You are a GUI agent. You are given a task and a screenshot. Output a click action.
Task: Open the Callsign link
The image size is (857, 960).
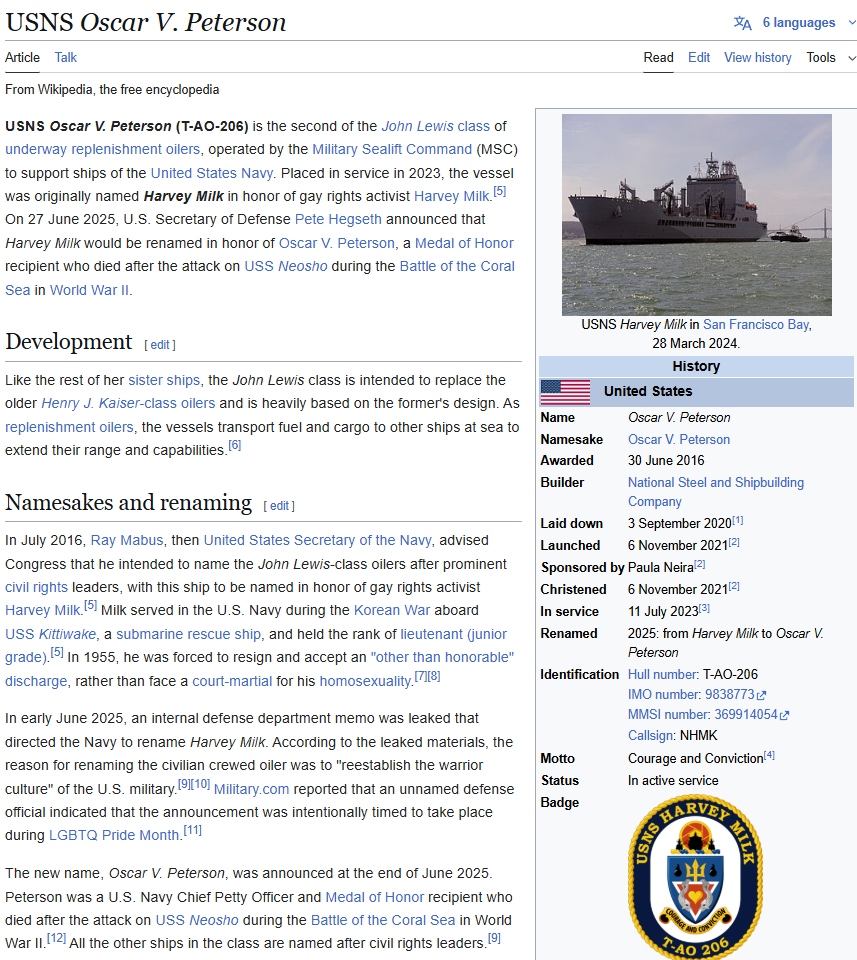pyautogui.click(x=650, y=735)
